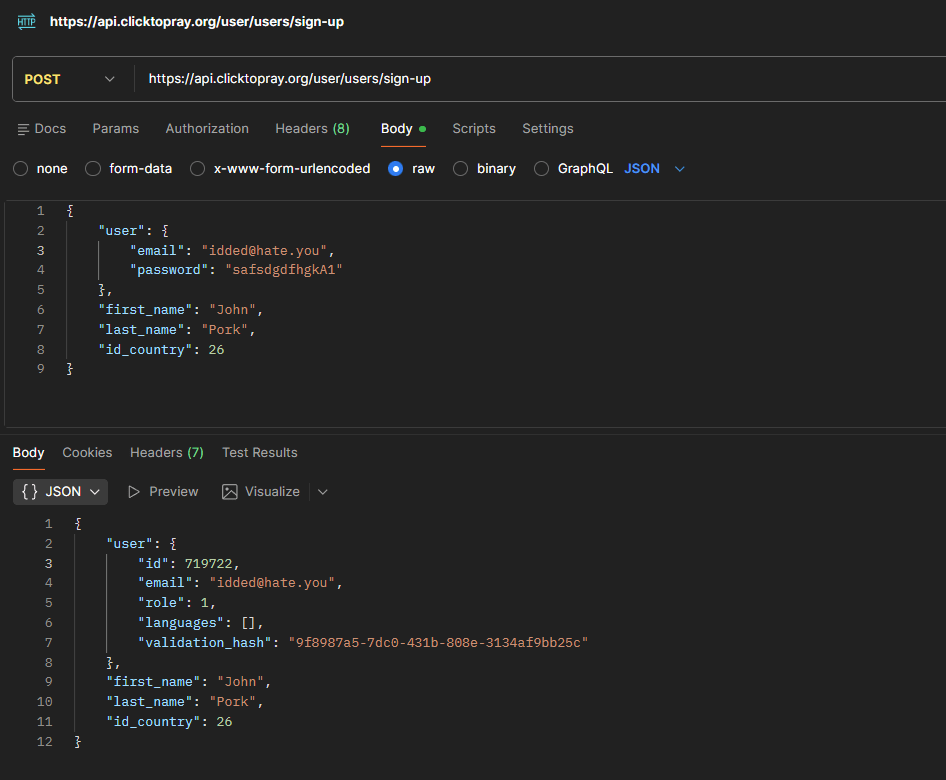Select the none body type

pyautogui.click(x=21, y=169)
